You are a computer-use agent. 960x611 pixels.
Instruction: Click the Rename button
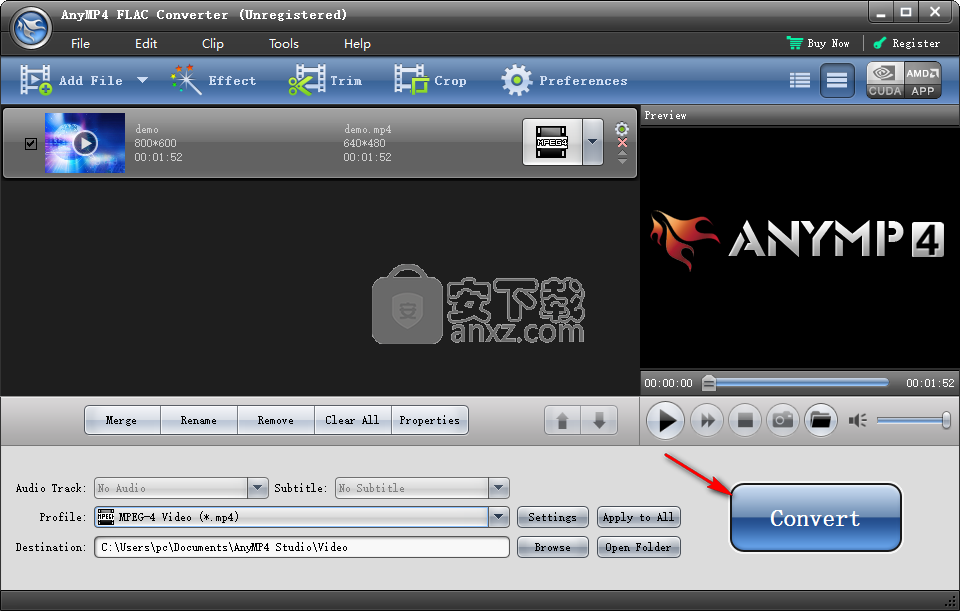(198, 420)
